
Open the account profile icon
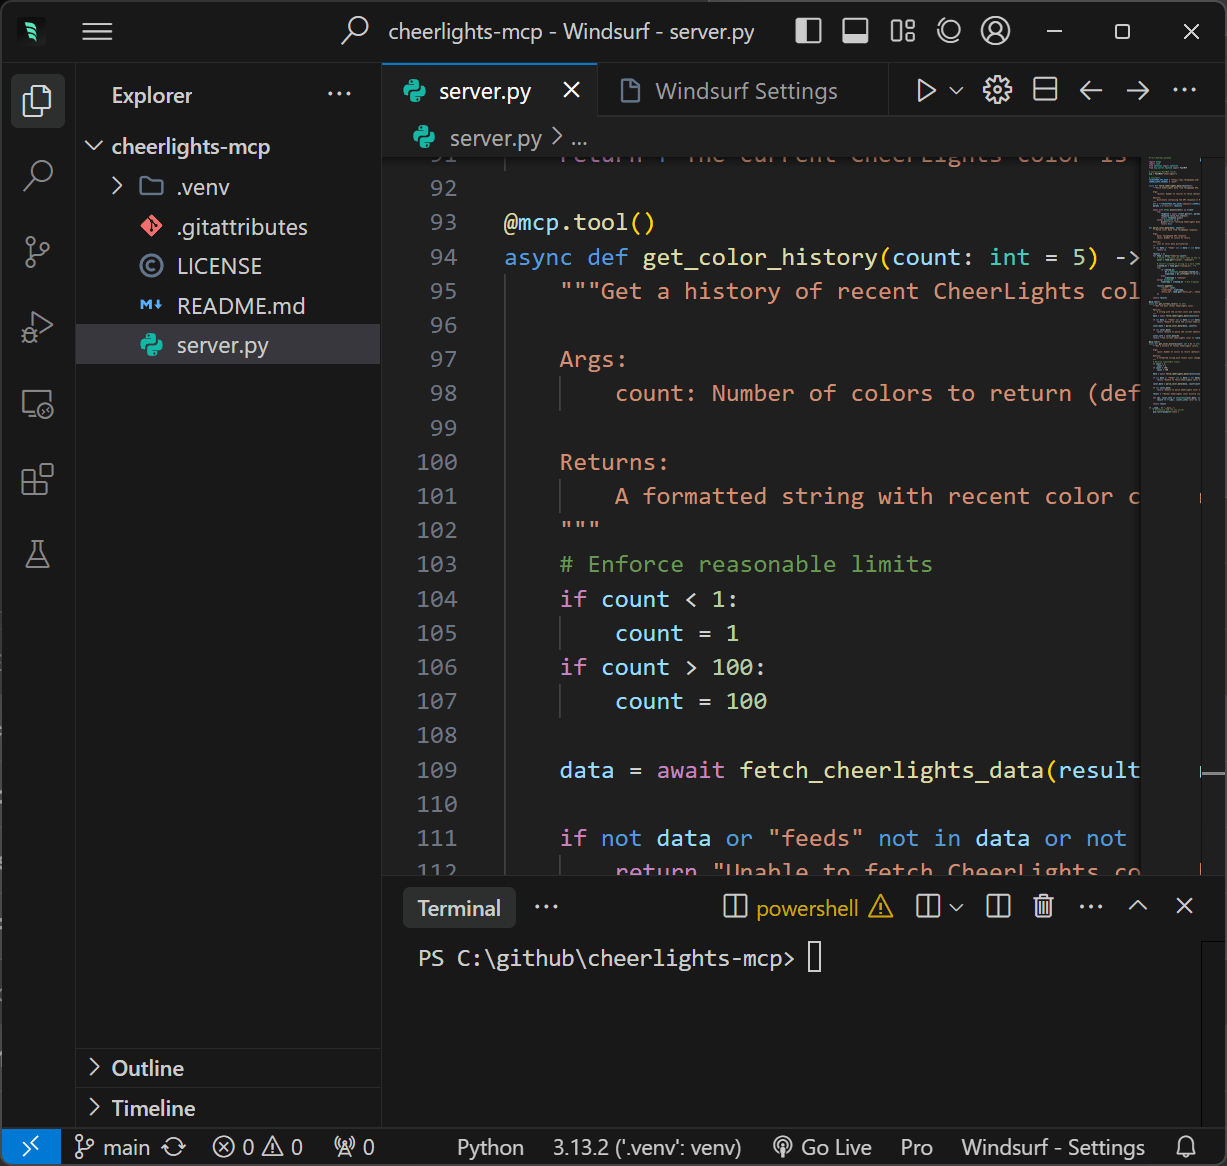point(995,31)
